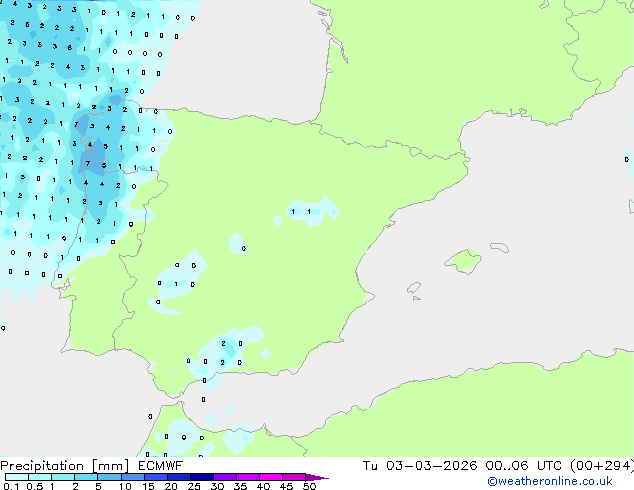Select the legend swatch between 2 and 5
634x490 pixels.
(x=86, y=477)
